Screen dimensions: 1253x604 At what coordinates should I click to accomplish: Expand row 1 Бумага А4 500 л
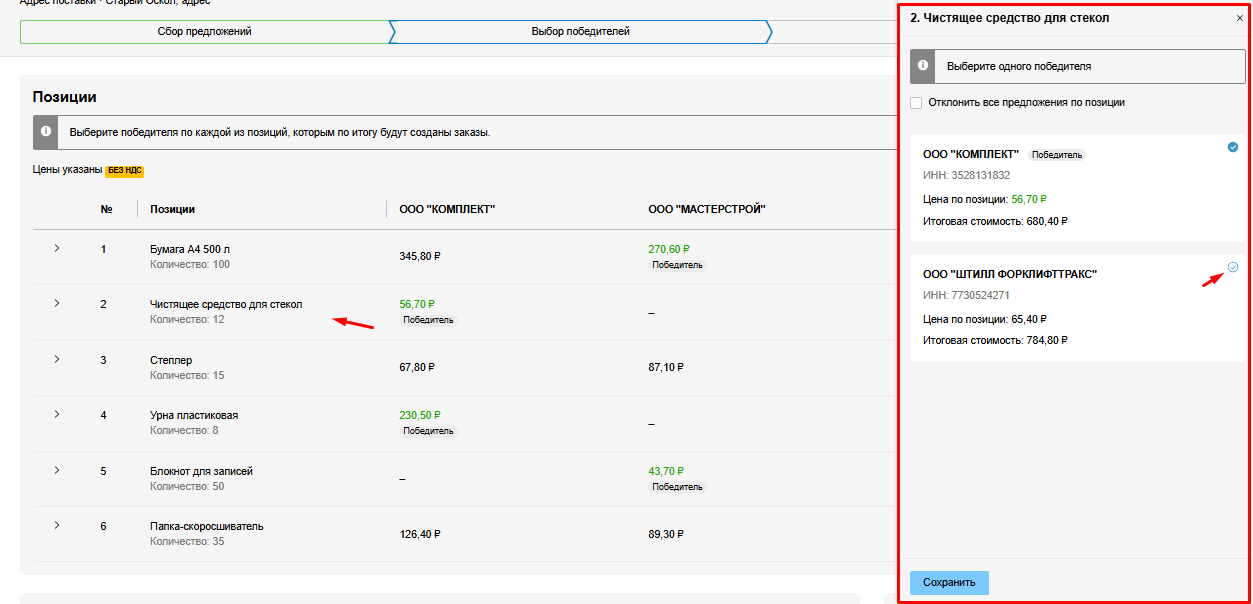coord(56,248)
